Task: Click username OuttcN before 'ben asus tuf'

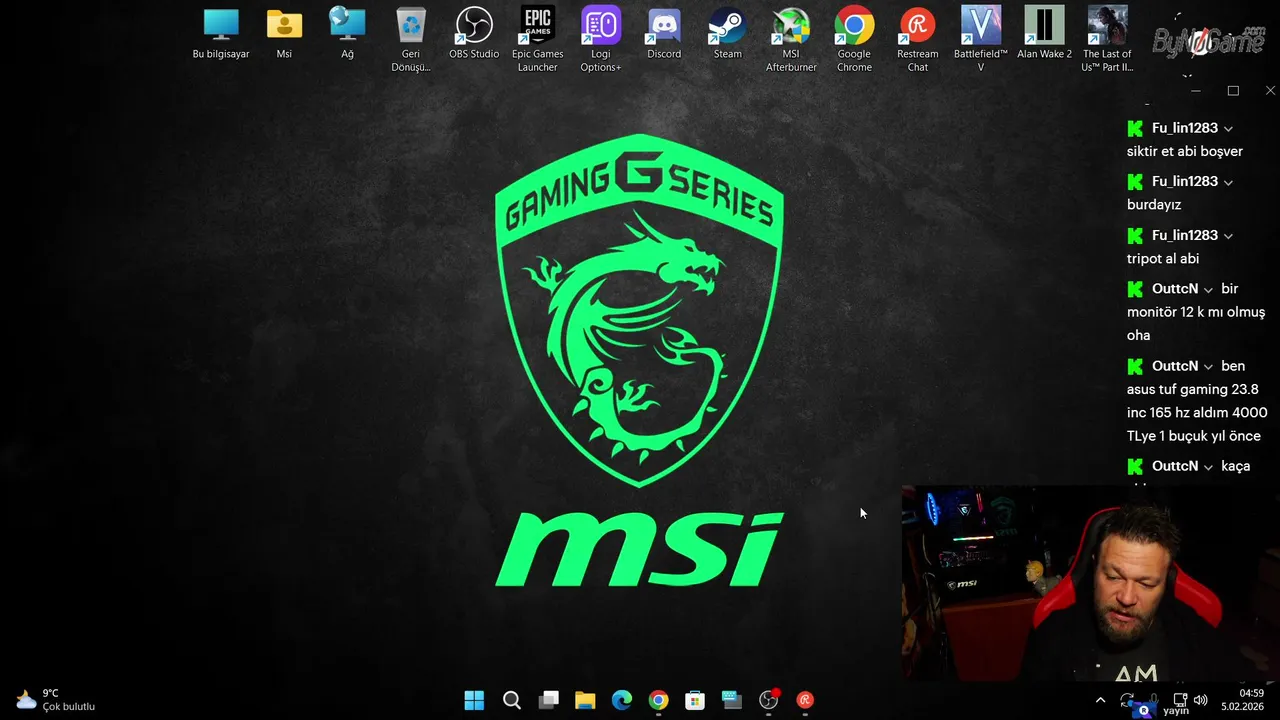Action: (x=1175, y=366)
